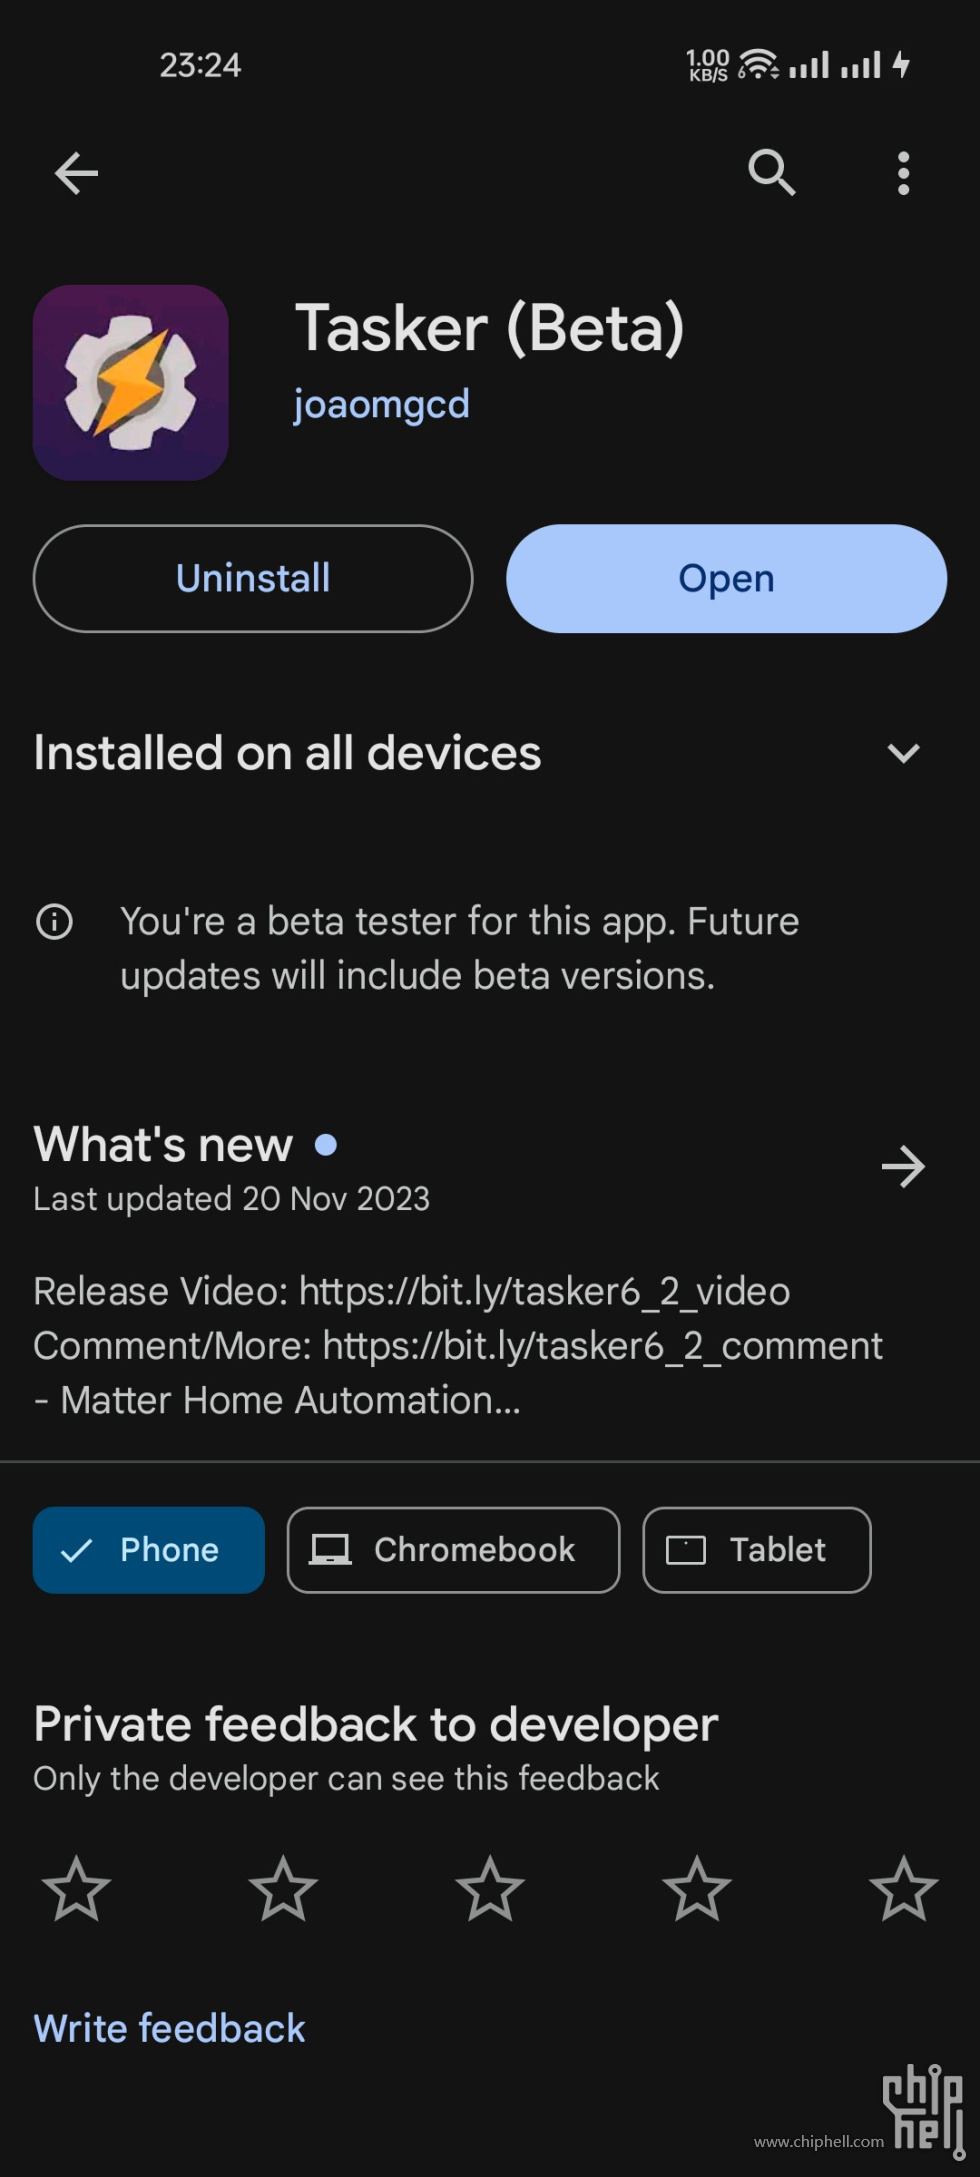
Task: Select the Phone device chip
Action: click(x=149, y=1549)
